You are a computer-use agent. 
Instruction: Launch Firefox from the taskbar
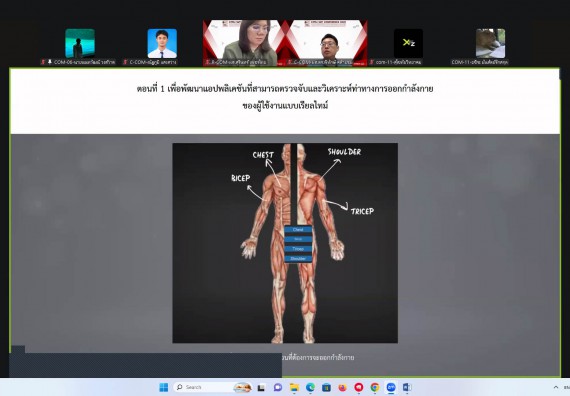tap(342, 387)
